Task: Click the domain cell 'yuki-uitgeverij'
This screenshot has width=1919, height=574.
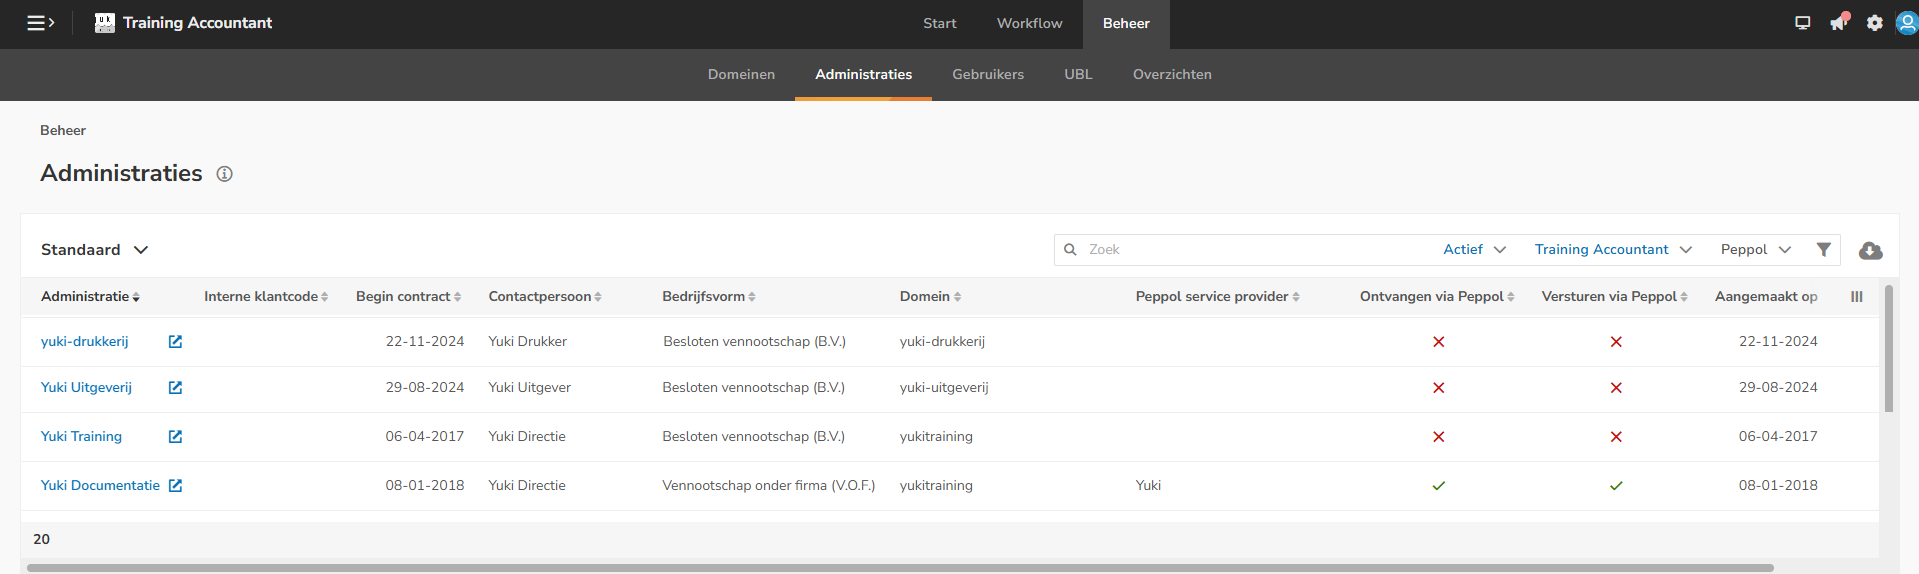Action: click(944, 388)
